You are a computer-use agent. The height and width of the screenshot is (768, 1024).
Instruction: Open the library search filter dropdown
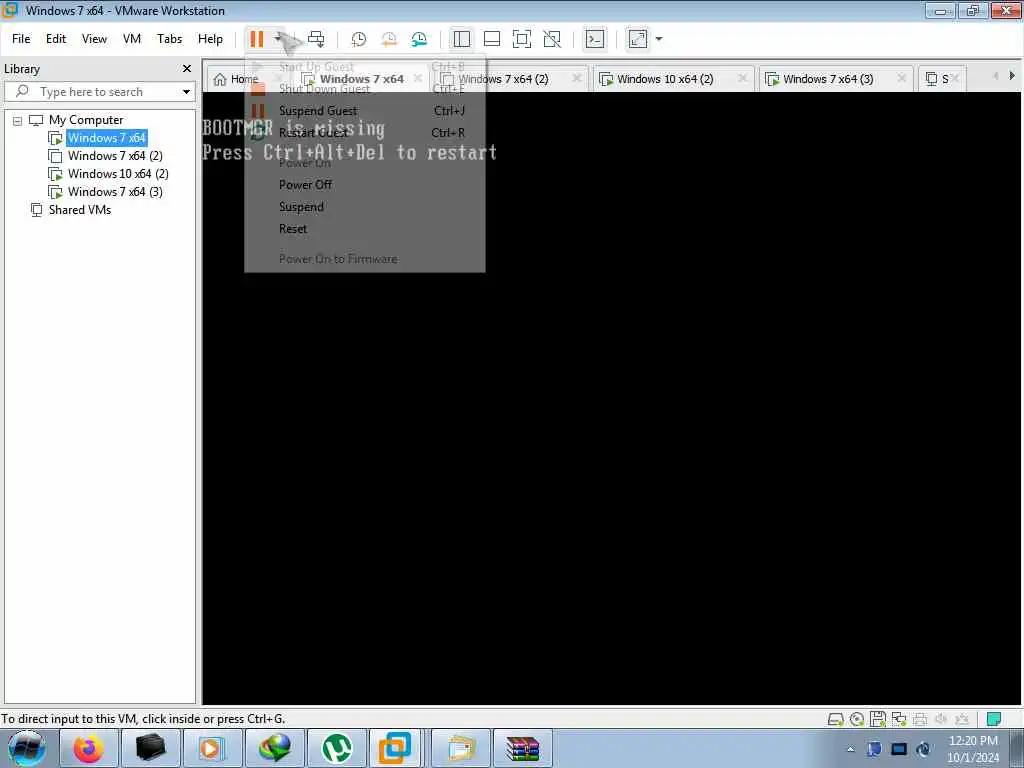tap(186, 92)
